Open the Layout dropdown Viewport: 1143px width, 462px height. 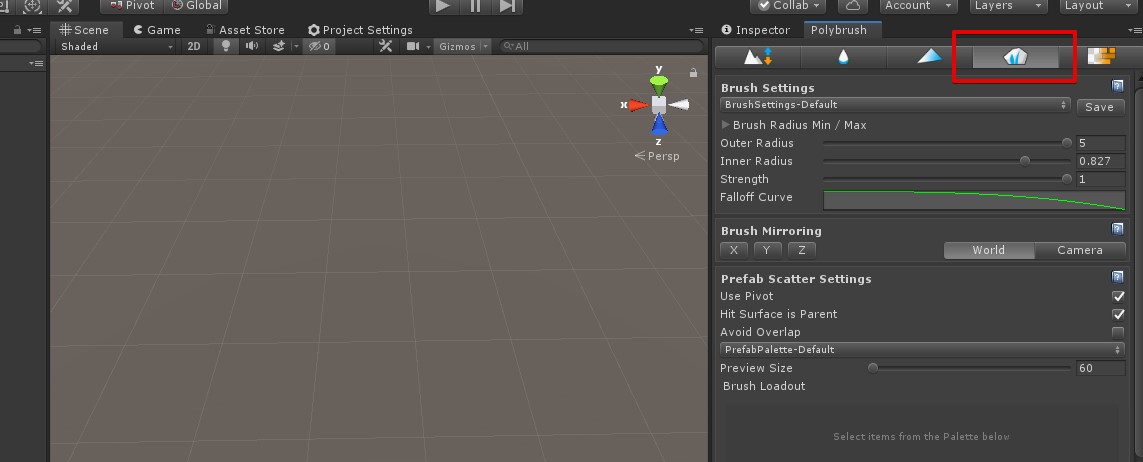click(1097, 6)
